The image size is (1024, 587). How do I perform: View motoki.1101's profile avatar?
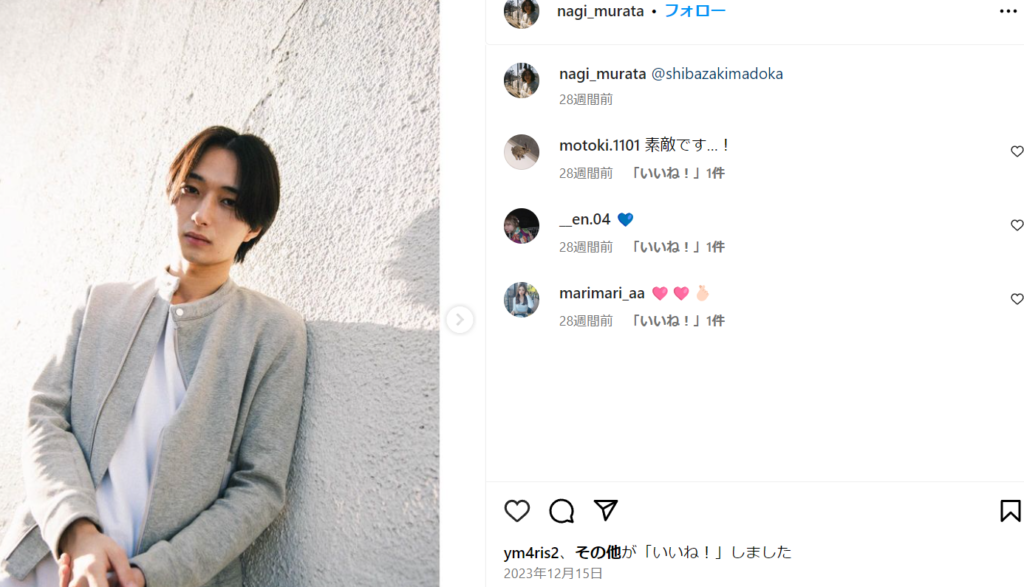click(522, 152)
